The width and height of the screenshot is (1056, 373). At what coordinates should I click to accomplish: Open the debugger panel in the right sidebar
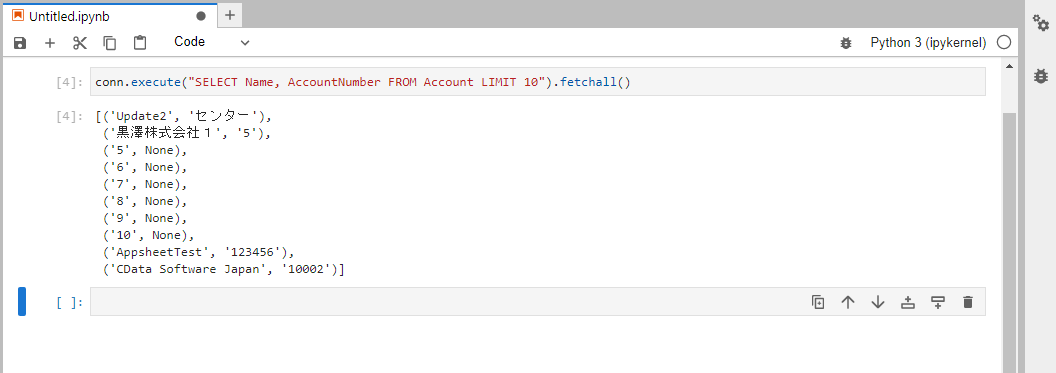(1041, 76)
